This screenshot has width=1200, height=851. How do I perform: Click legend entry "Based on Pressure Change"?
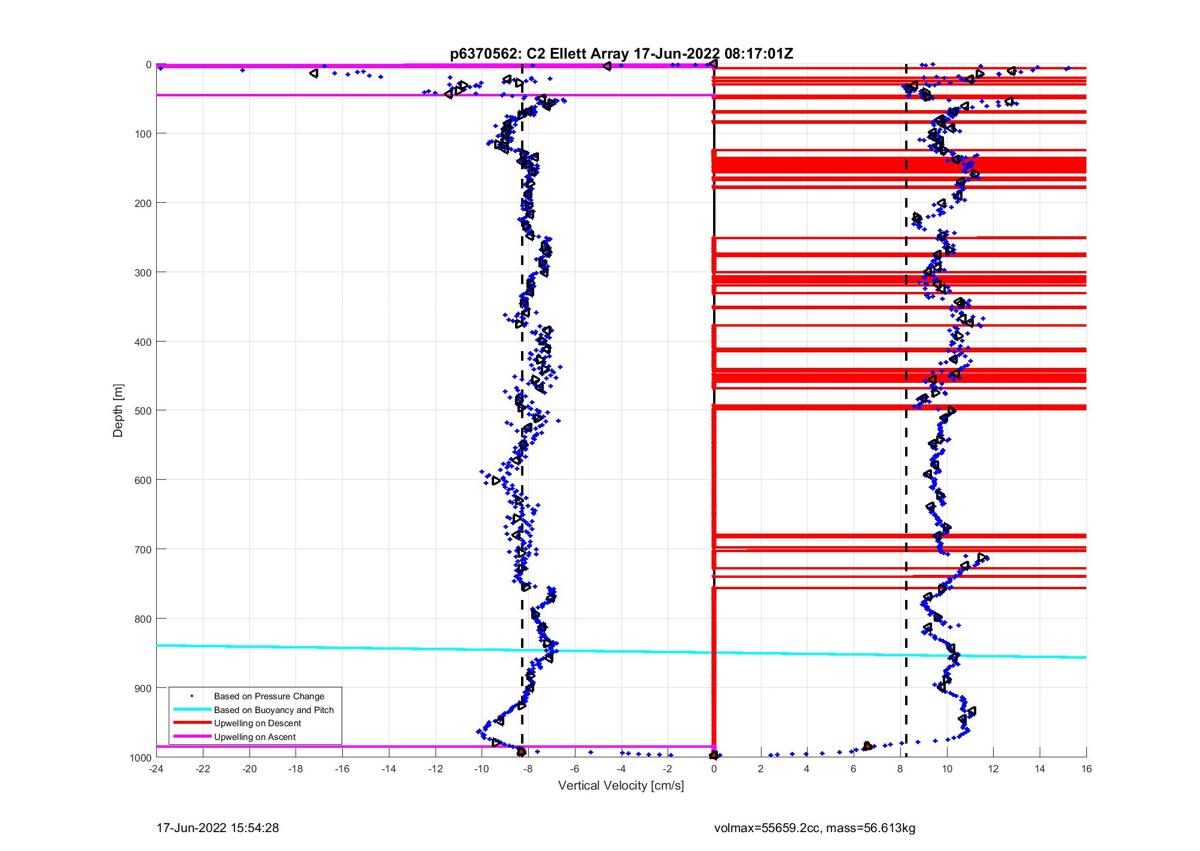coord(269,696)
